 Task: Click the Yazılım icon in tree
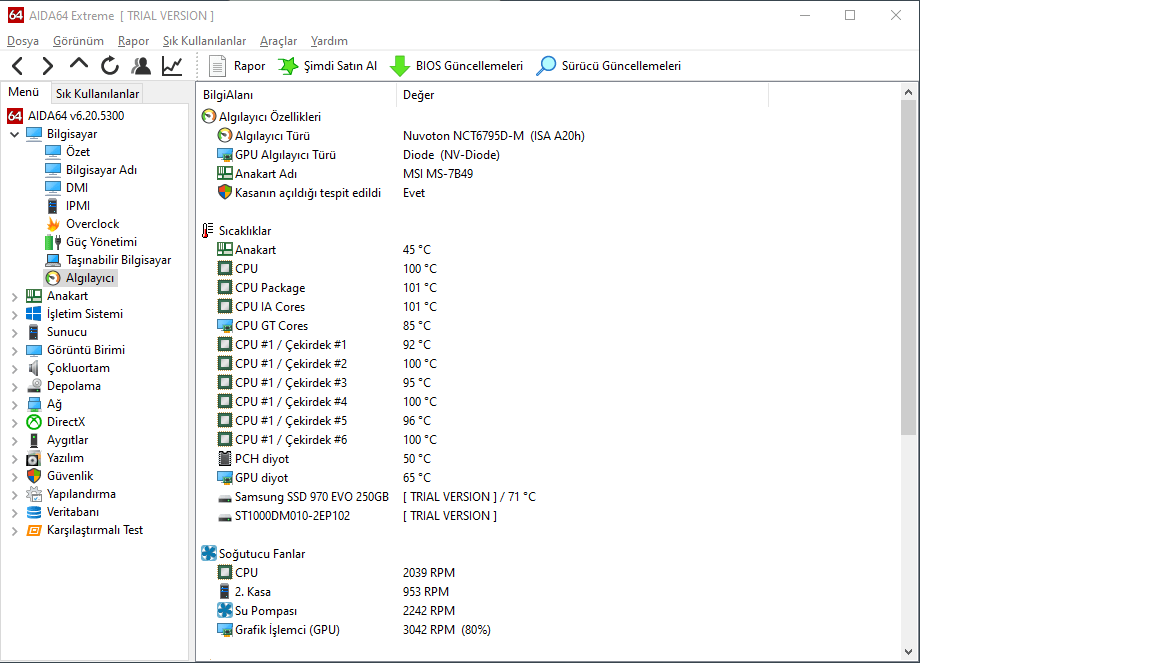(34, 458)
